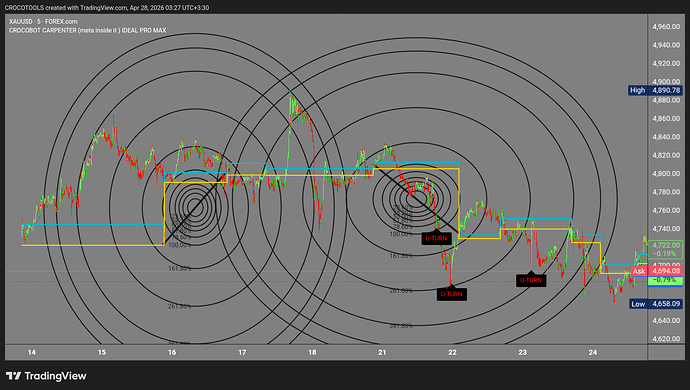Click the U-TURN label beside 261.80% under date 22's low

pos(451,294)
